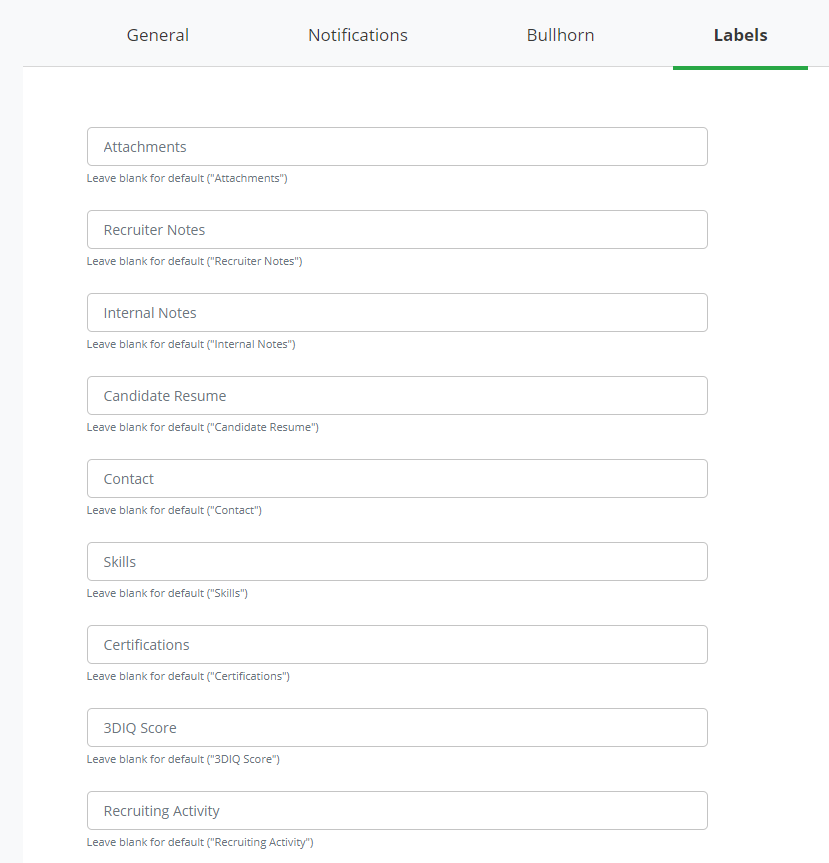Go to the Bullhorn tab
The height and width of the screenshot is (863, 829).
[560, 35]
